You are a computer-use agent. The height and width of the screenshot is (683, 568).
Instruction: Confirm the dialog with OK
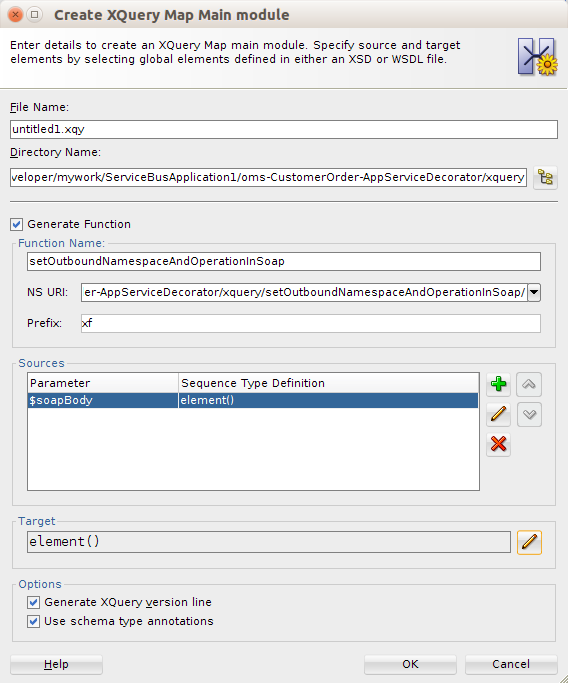click(410, 664)
